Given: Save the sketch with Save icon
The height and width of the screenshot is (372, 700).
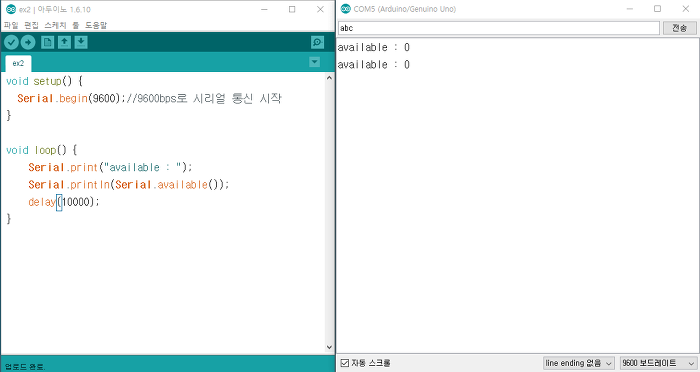Looking at the screenshot, I should (x=81, y=42).
